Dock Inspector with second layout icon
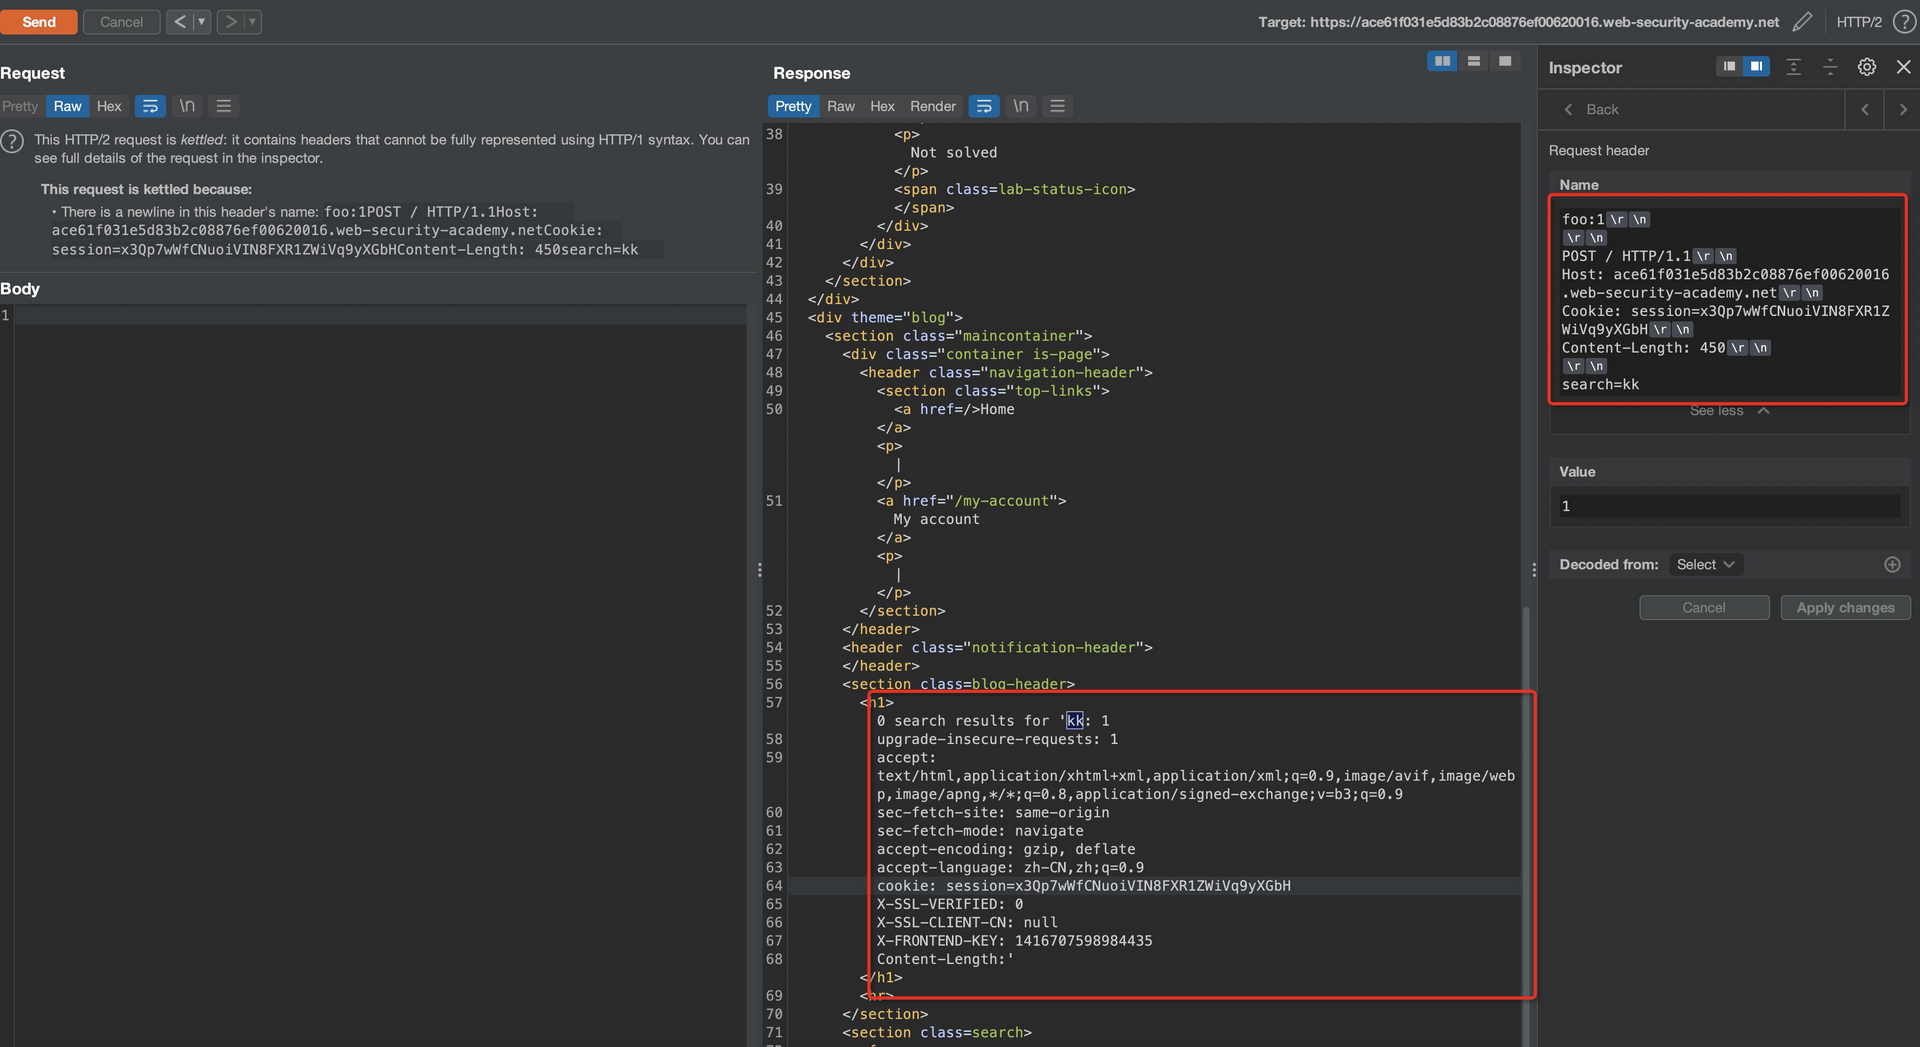The image size is (1920, 1047). click(1756, 67)
